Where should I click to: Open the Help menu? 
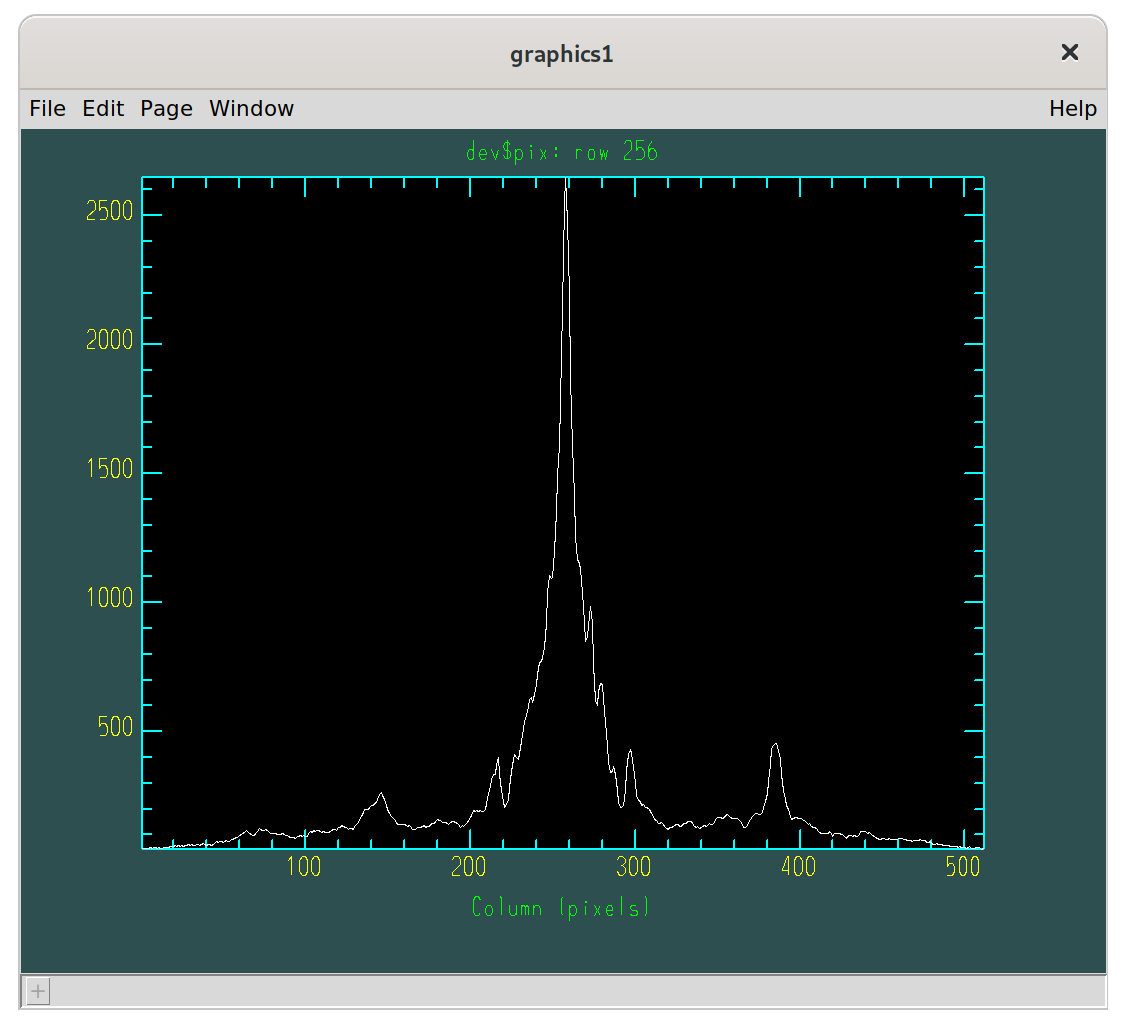(1072, 108)
